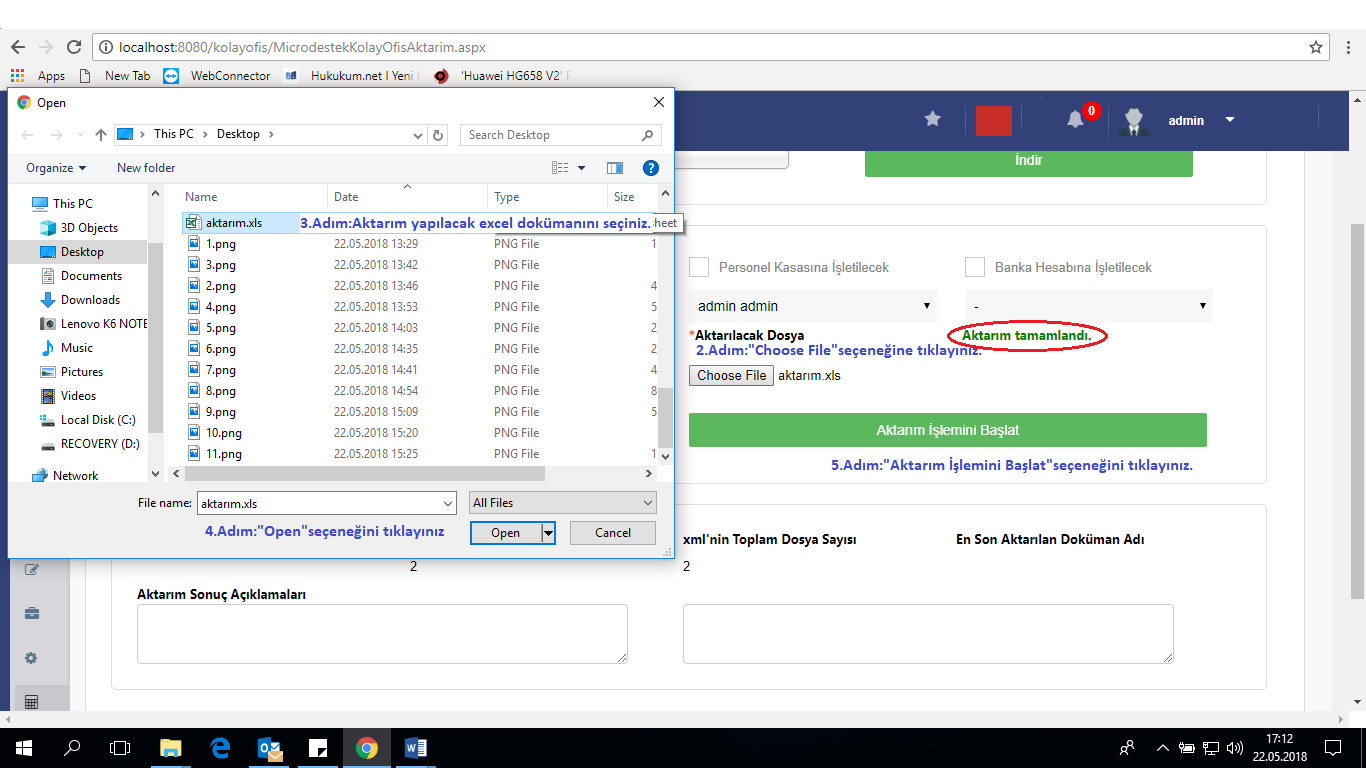Click the up-folder arrow in Open dialog
The image size is (1366, 768).
click(101, 134)
